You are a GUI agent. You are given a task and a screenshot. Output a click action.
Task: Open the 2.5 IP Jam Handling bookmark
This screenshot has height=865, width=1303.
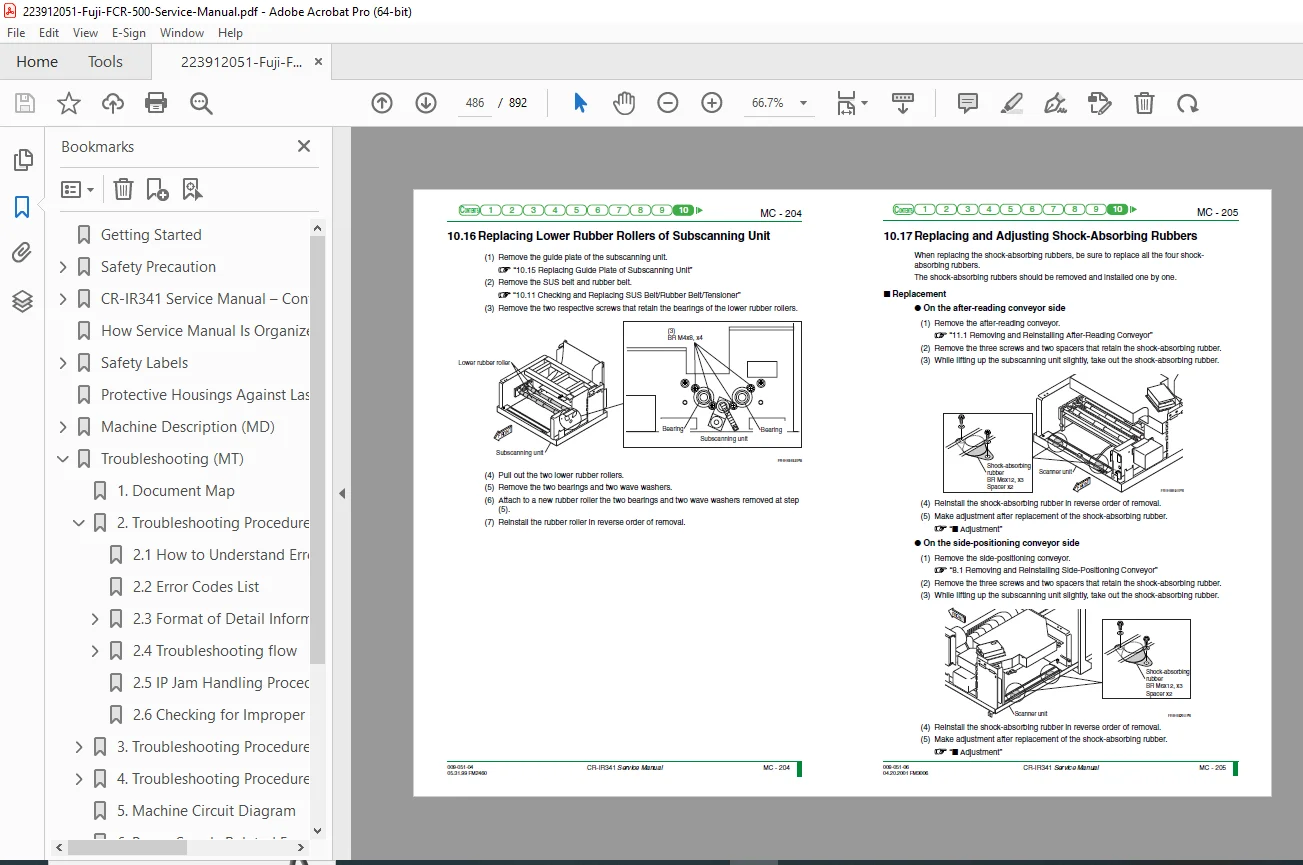point(219,683)
